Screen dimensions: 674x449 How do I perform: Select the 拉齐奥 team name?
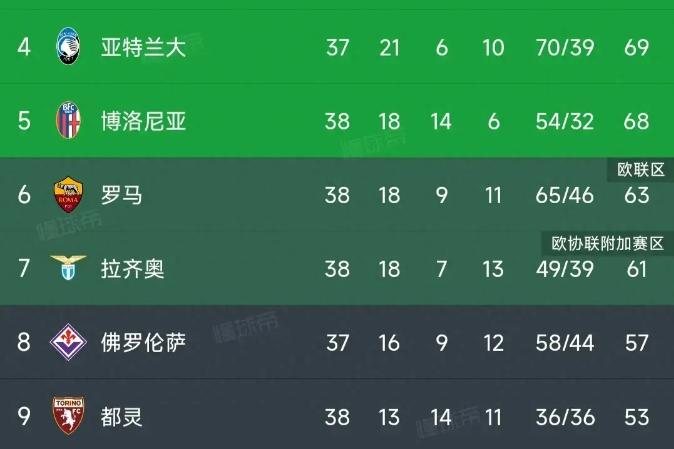tap(133, 269)
